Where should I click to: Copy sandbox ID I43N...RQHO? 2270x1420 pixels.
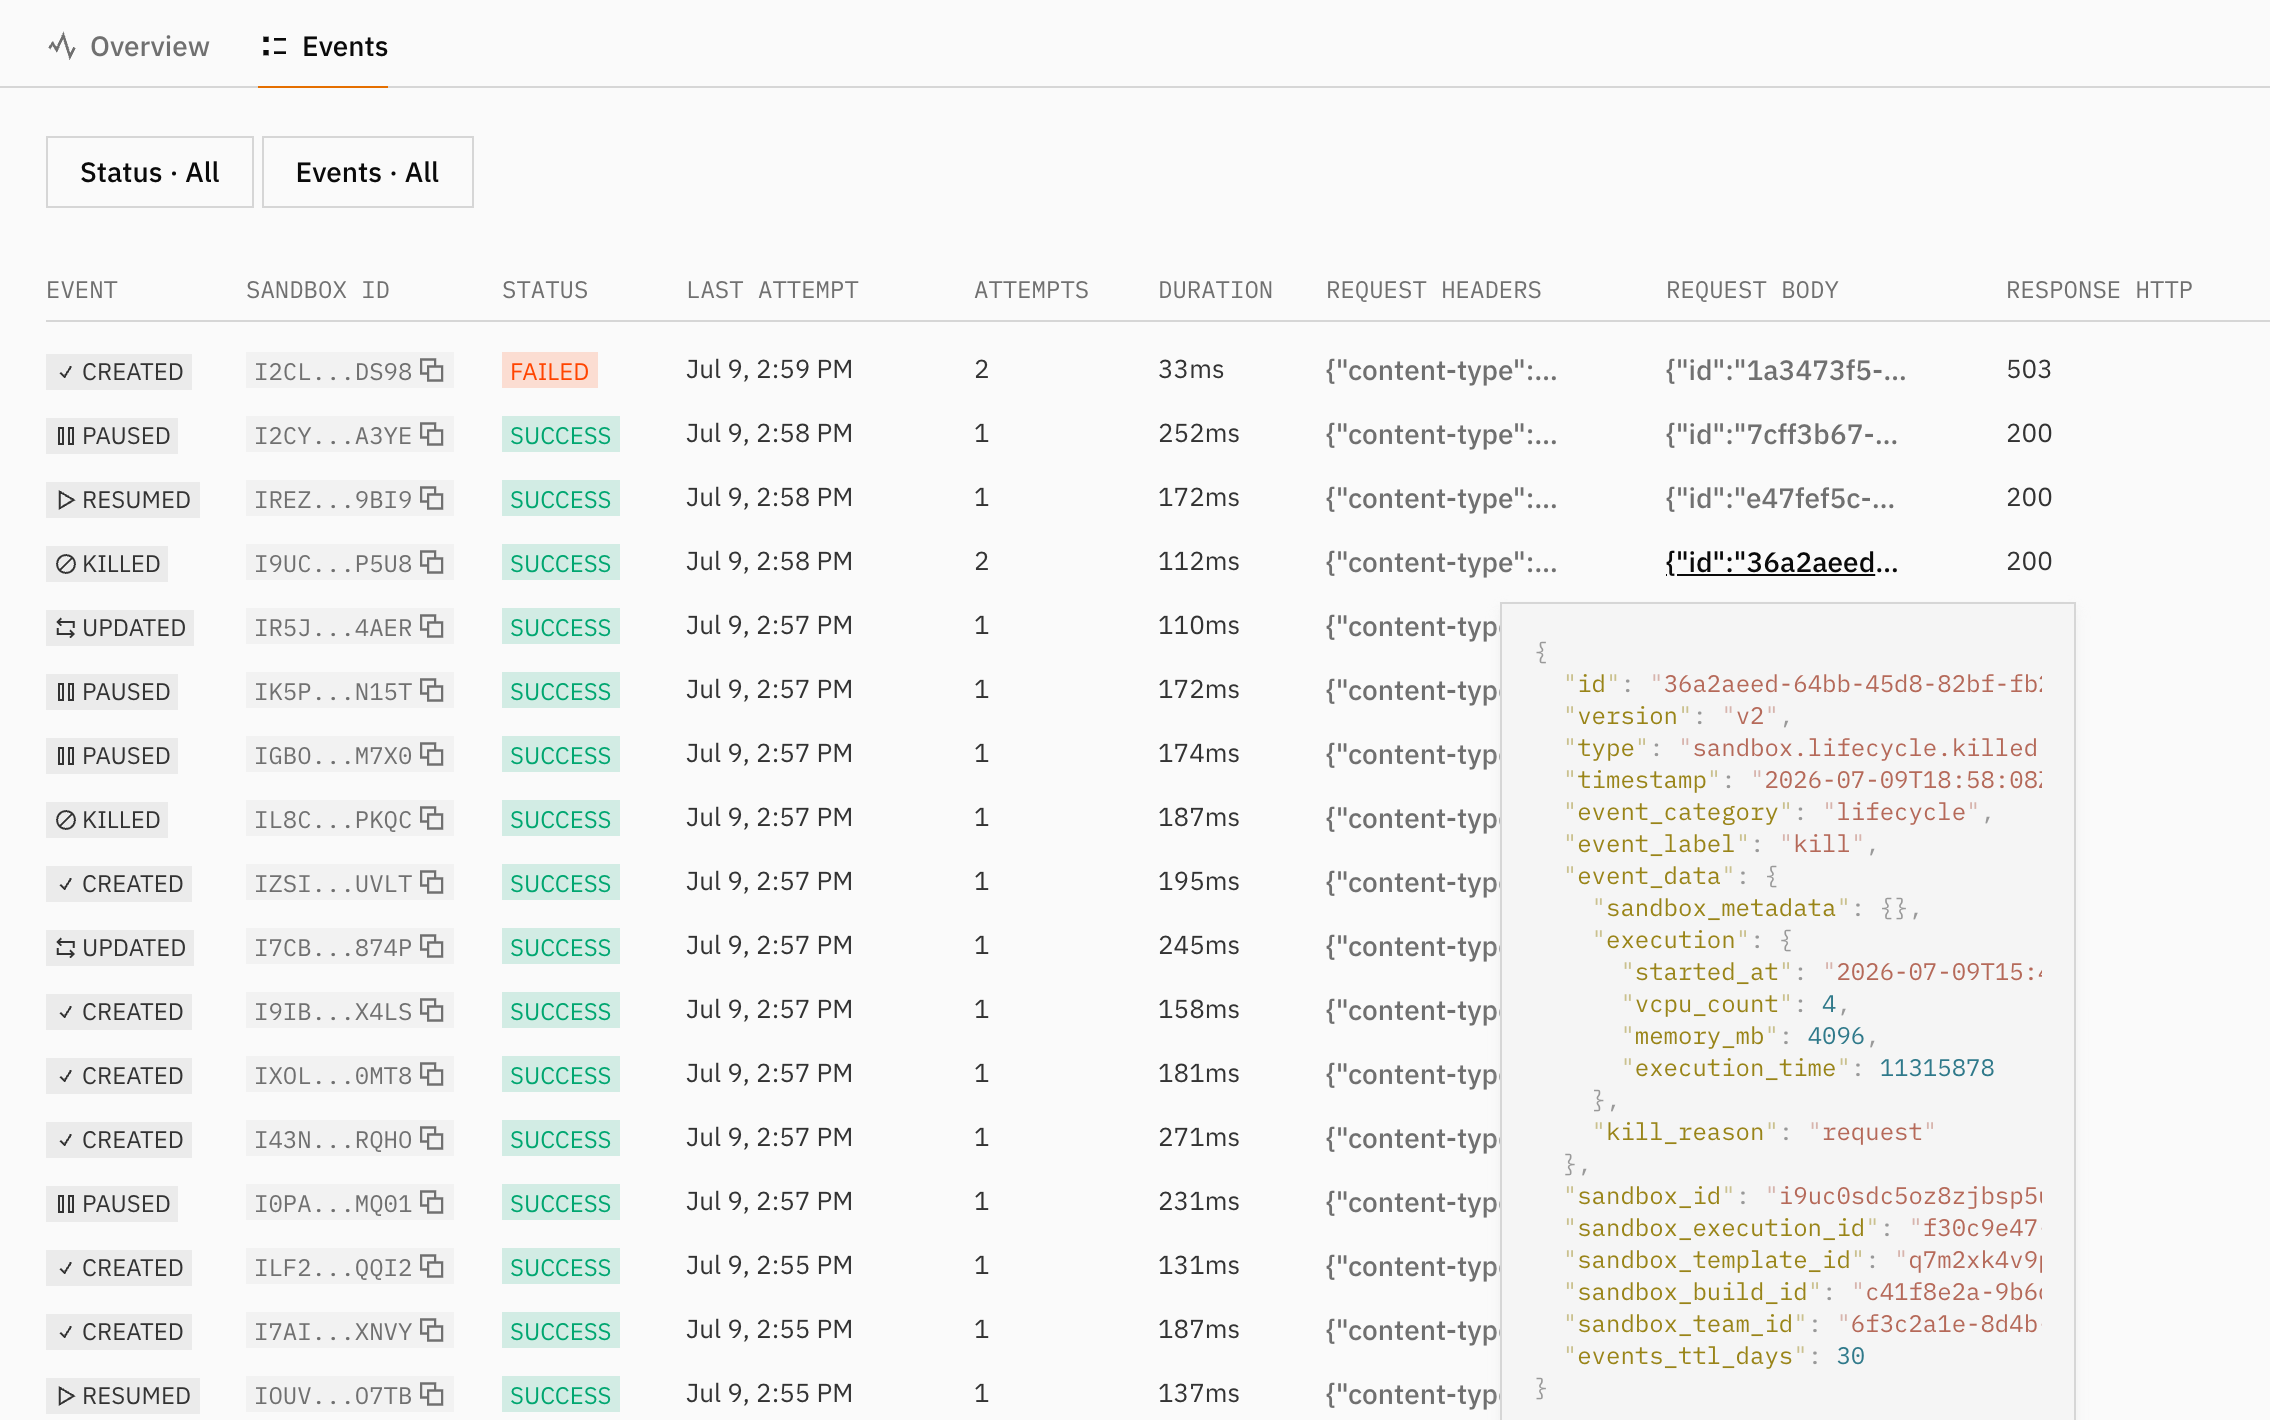(x=432, y=1138)
